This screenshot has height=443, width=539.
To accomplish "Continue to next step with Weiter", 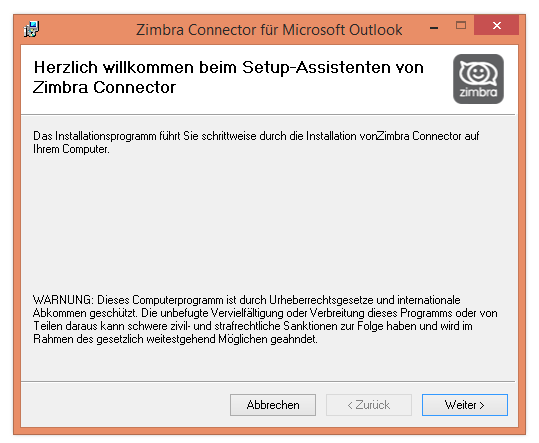I will pos(465,405).
